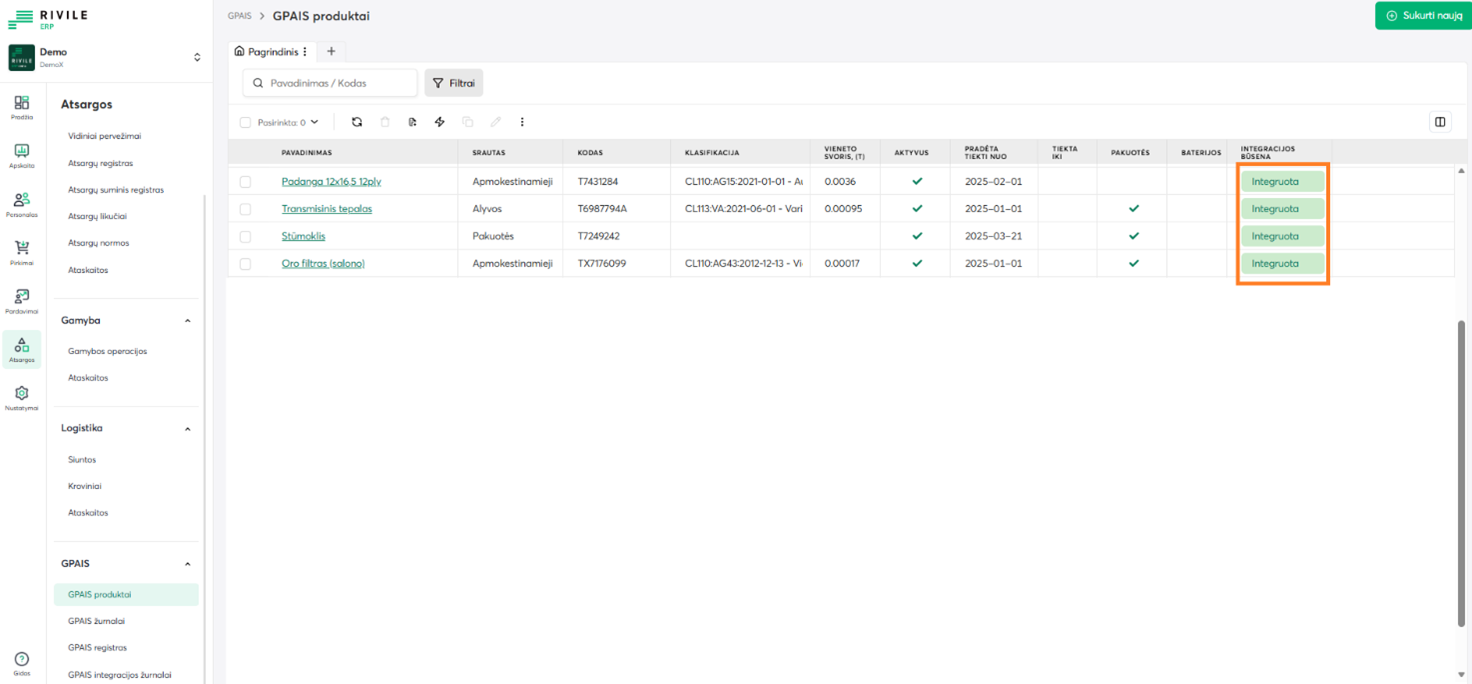
Task: Toggle the column layout icon at table right
Action: pyautogui.click(x=1440, y=122)
